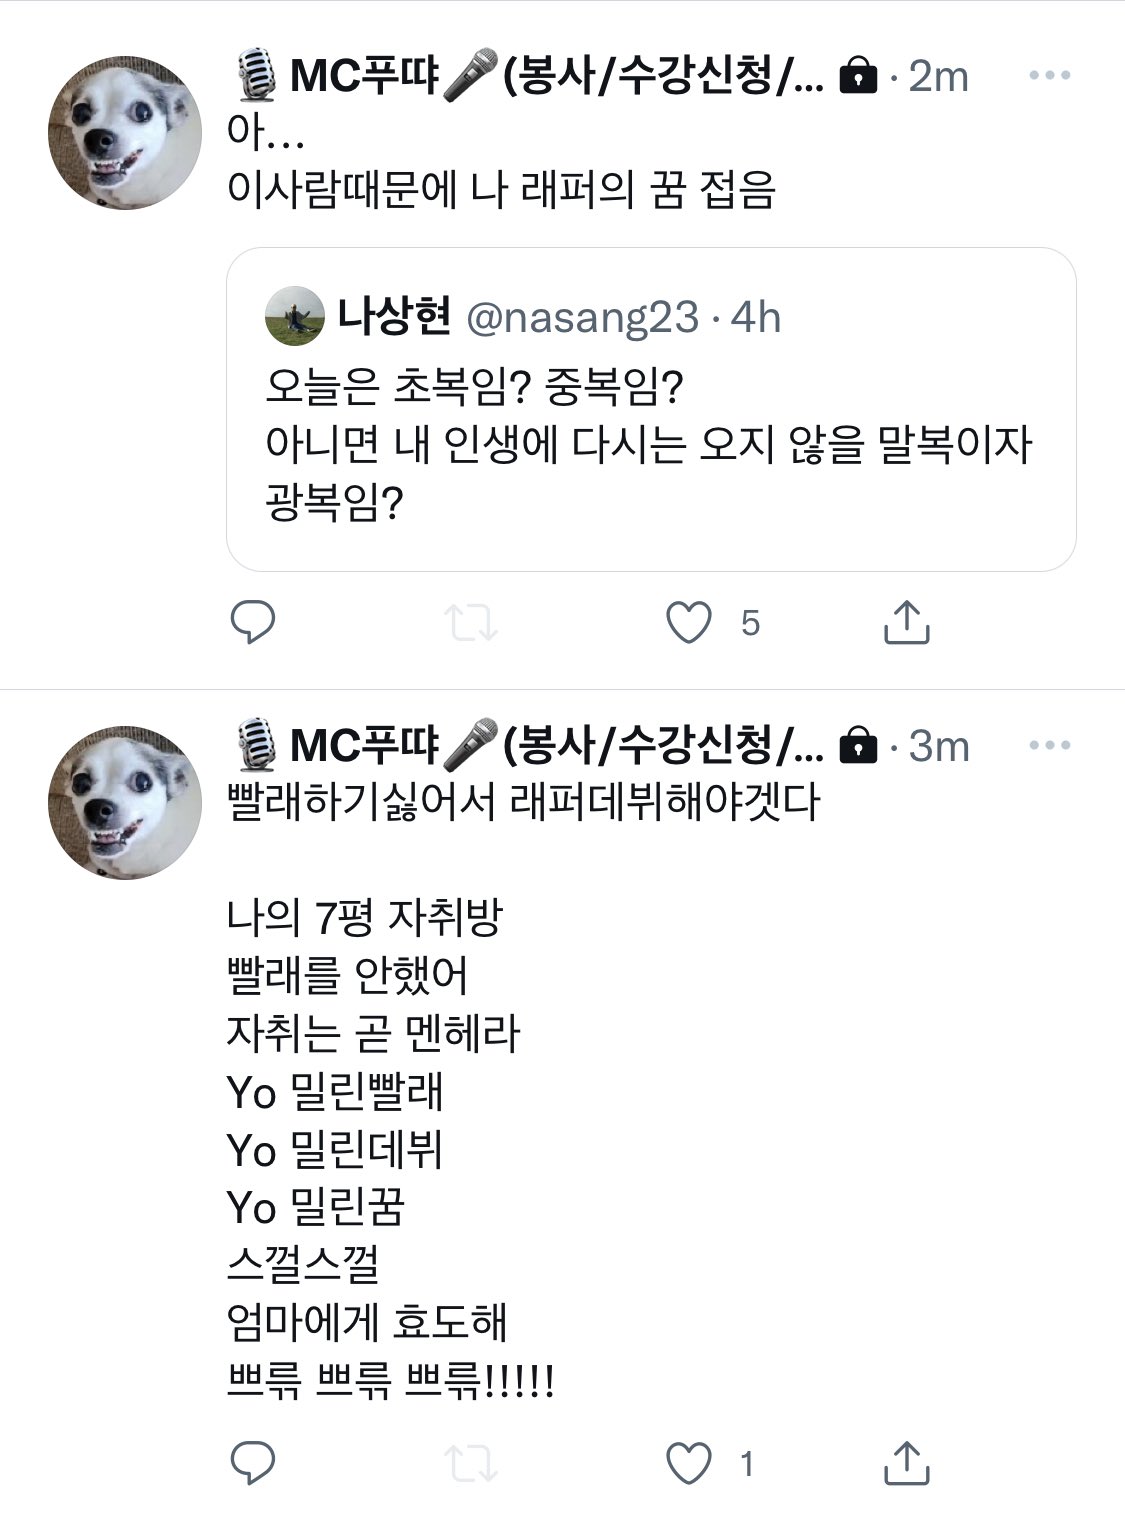1125x1518 pixels.
Task: Open MC푸땨 profile name on second tweet
Action: pyautogui.click(x=530, y=746)
